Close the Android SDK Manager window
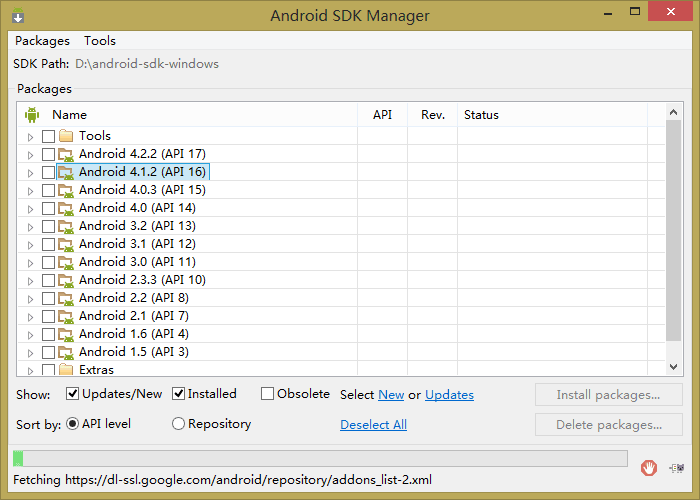Screen dimensions: 700x500 tap(671, 12)
